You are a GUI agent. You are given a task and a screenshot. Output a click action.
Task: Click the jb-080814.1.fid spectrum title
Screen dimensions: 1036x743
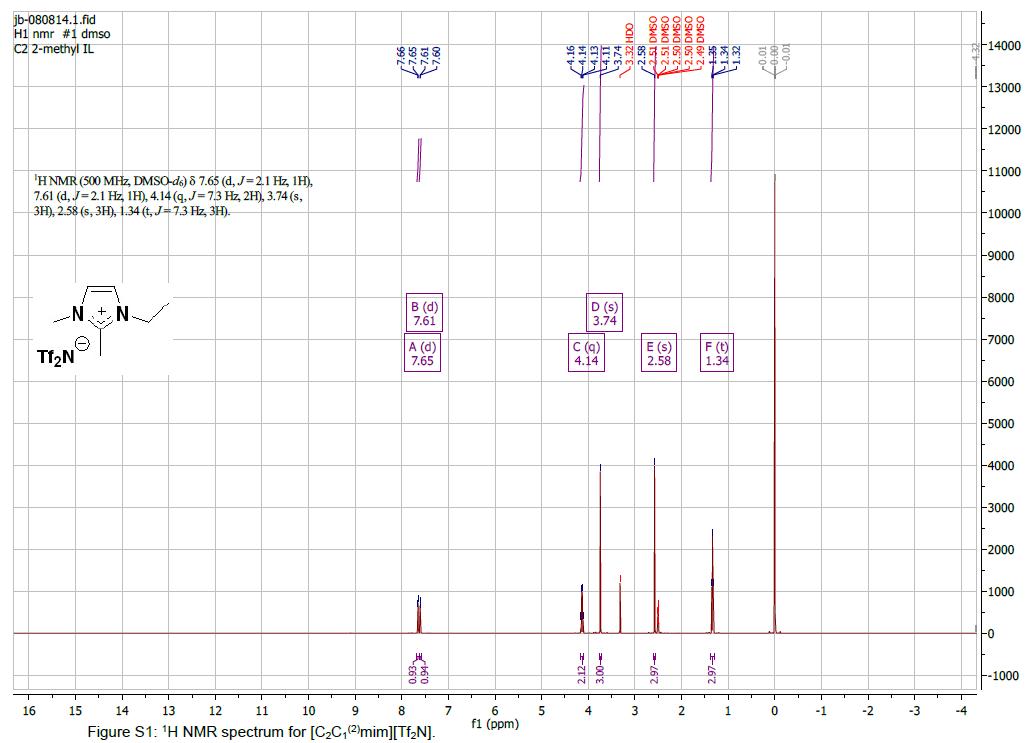pos(55,19)
